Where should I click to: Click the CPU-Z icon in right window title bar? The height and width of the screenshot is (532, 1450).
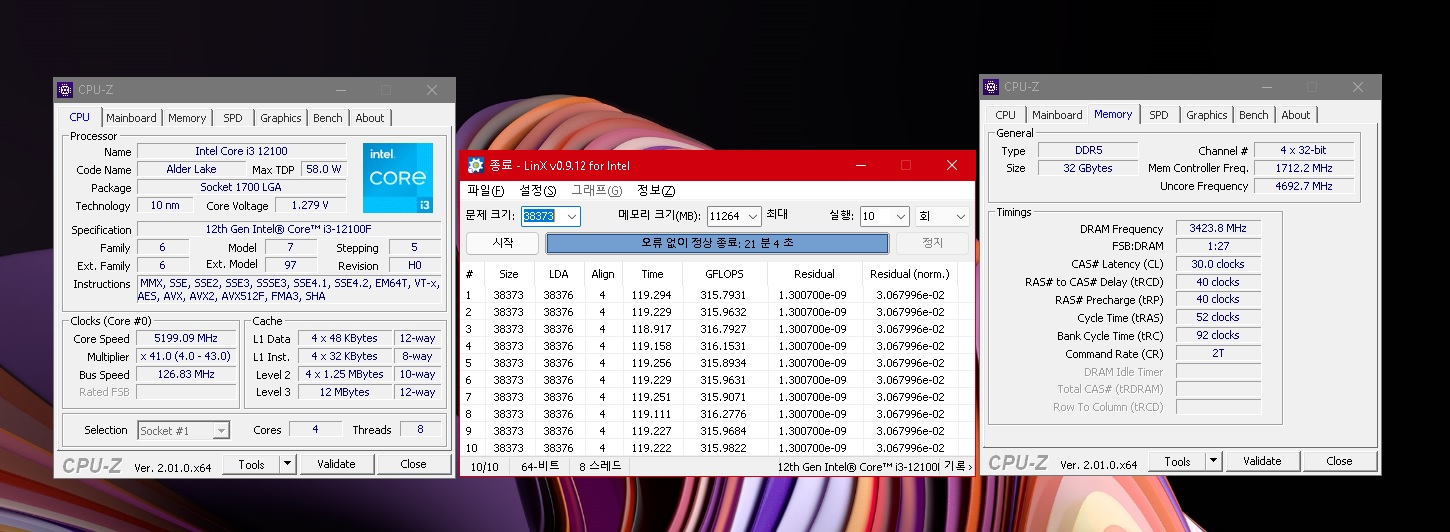pyautogui.click(x=991, y=87)
